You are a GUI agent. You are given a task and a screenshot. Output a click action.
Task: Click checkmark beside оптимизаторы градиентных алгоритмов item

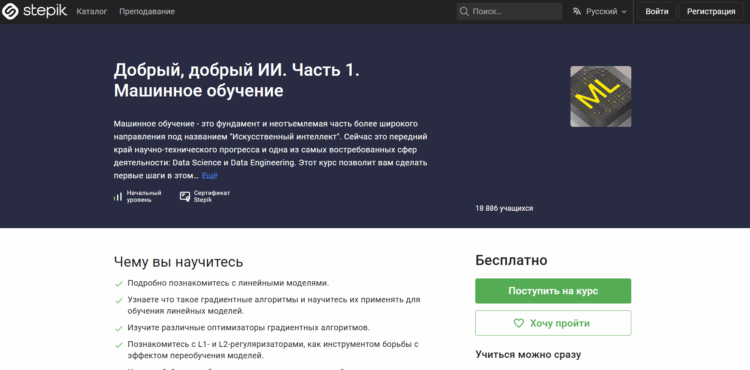[119, 328]
